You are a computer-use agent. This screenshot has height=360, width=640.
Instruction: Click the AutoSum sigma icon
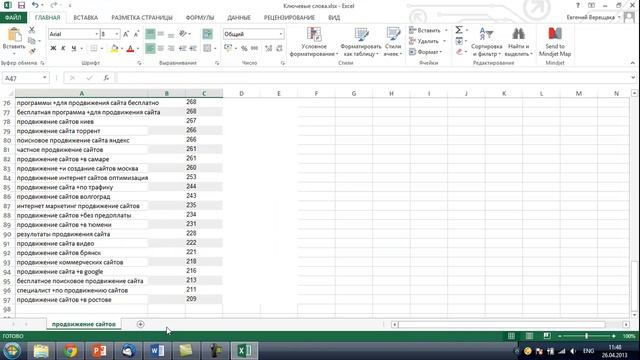point(459,30)
